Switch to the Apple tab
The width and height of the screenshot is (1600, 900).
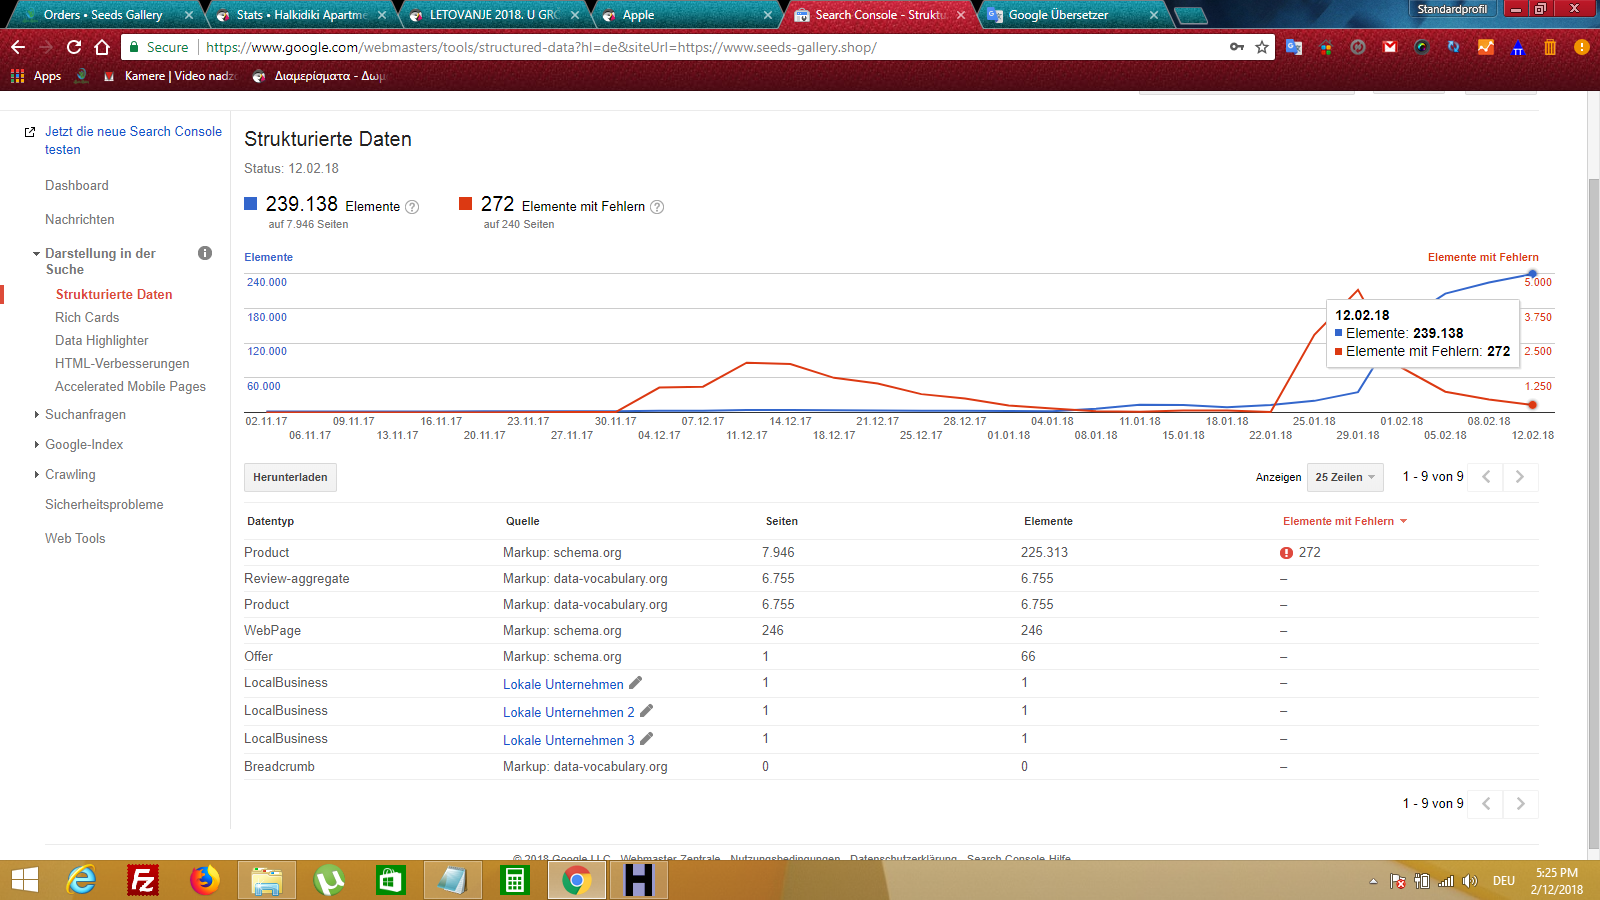(688, 15)
